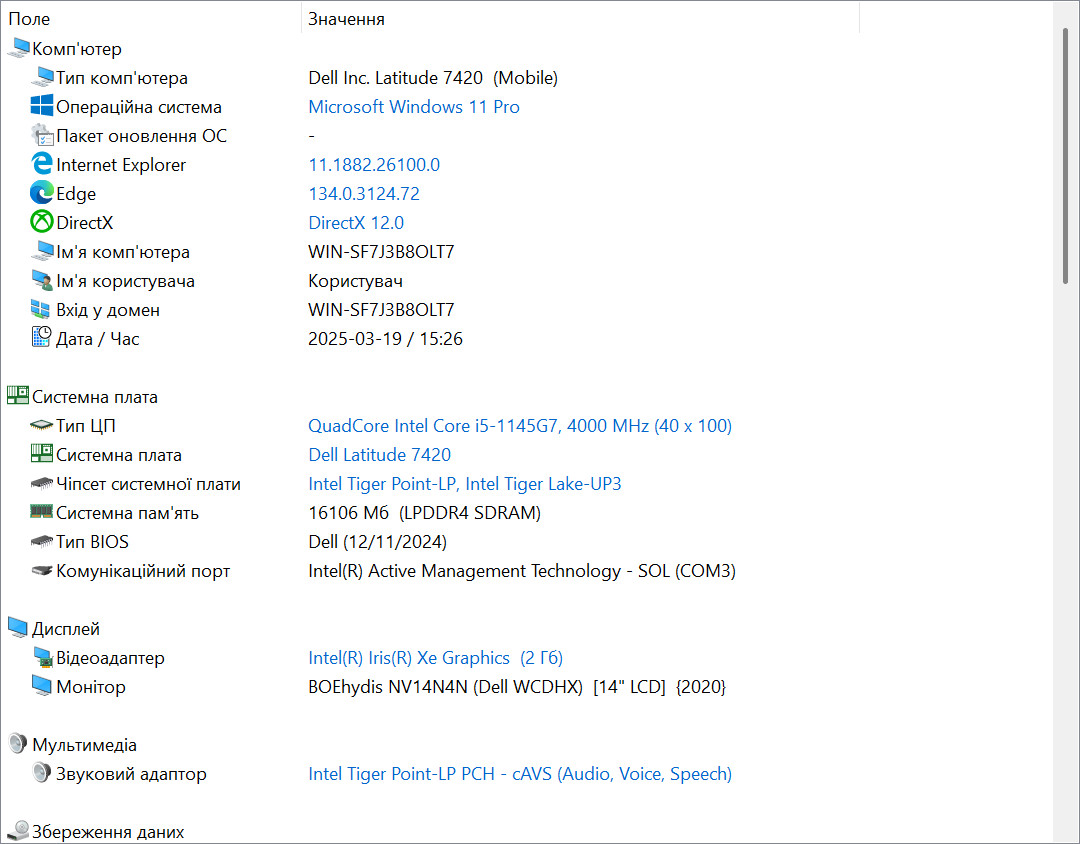This screenshot has height=844, width=1080.
Task: Select the video card icon beside Відеоадаптер
Action: coord(42,657)
